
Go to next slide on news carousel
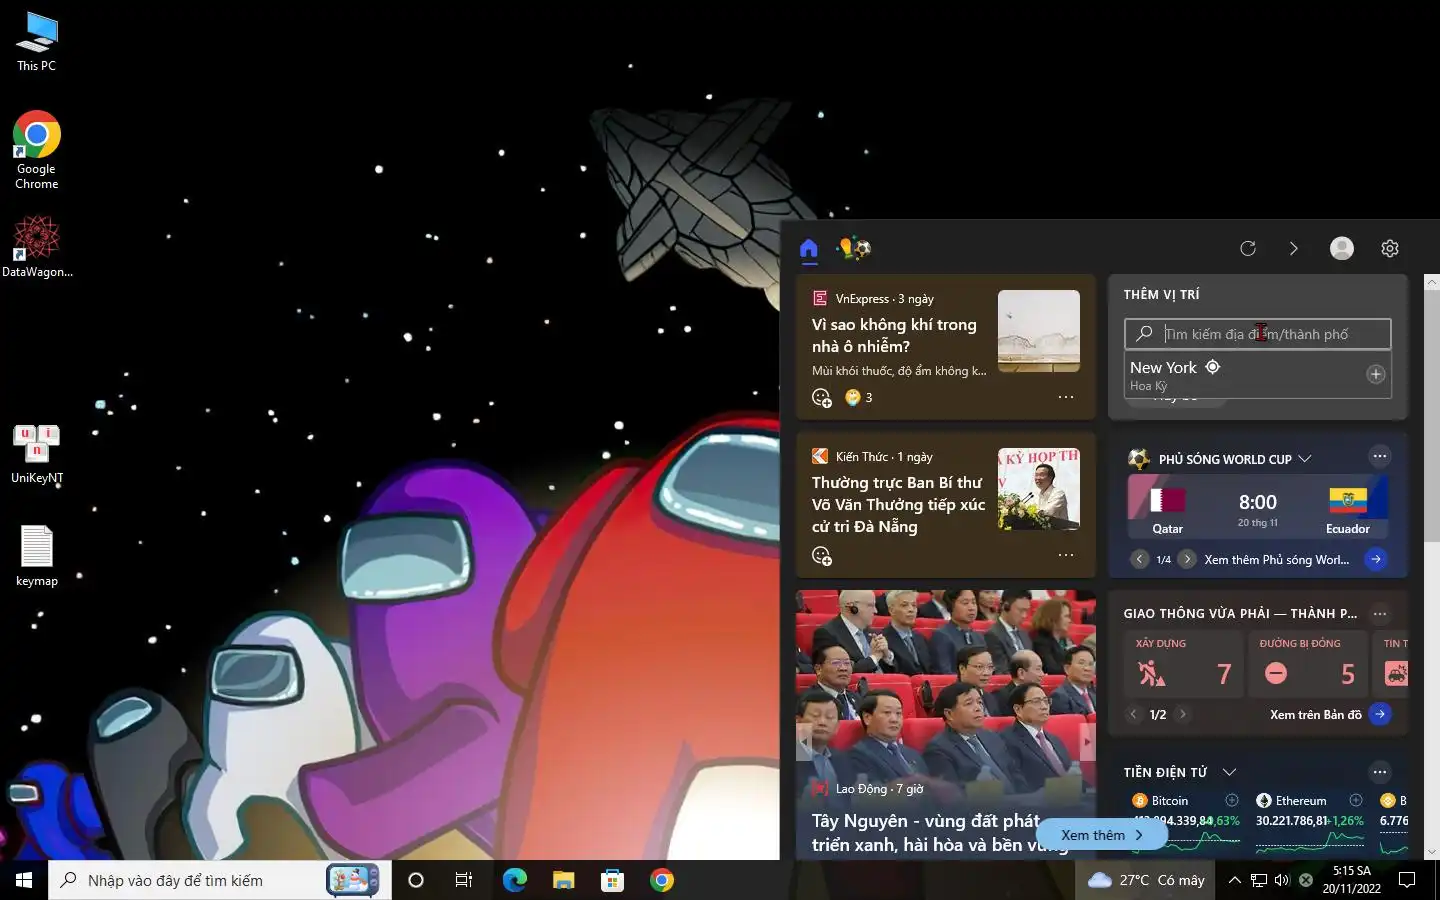pyautogui.click(x=1087, y=742)
